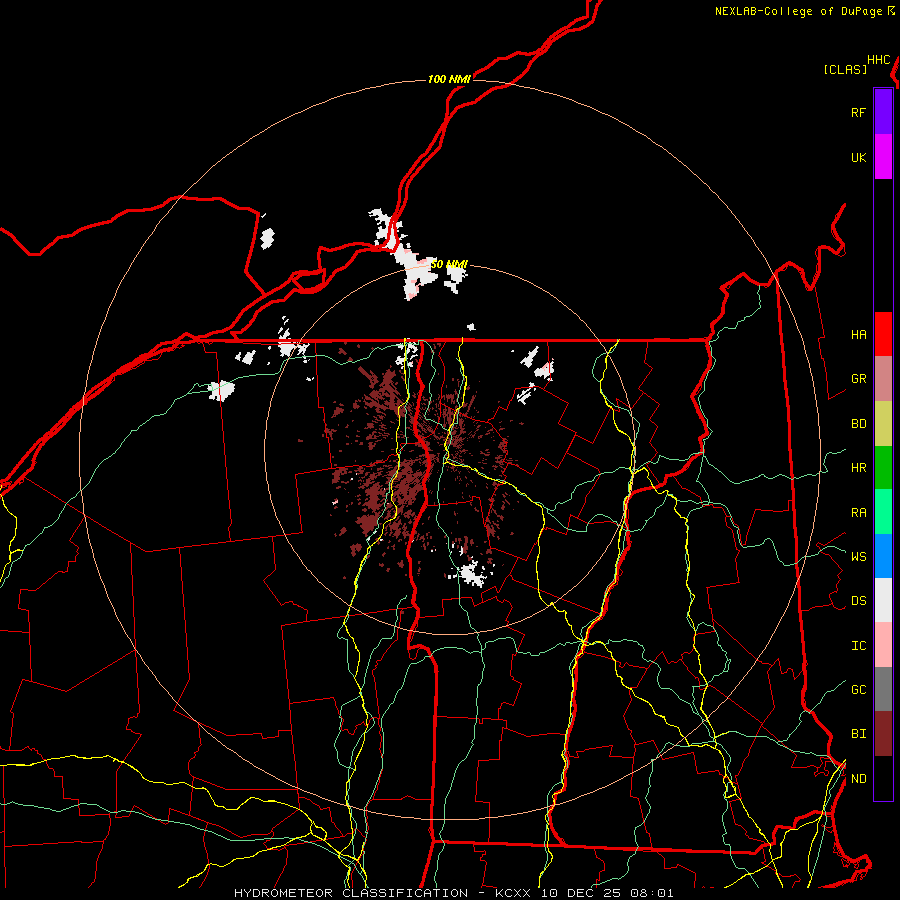900x900 pixels.
Task: Click the GC gray legend swatch
Action: 883,689
